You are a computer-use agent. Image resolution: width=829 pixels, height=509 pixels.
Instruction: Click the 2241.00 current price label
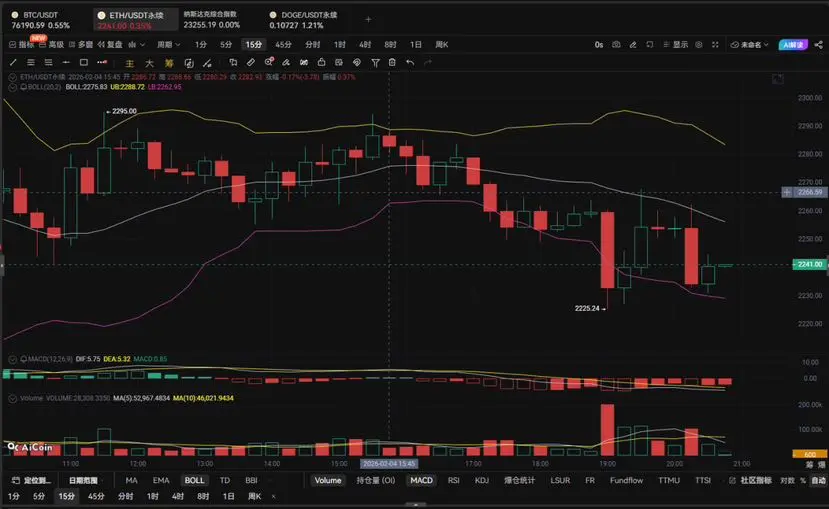click(x=809, y=264)
